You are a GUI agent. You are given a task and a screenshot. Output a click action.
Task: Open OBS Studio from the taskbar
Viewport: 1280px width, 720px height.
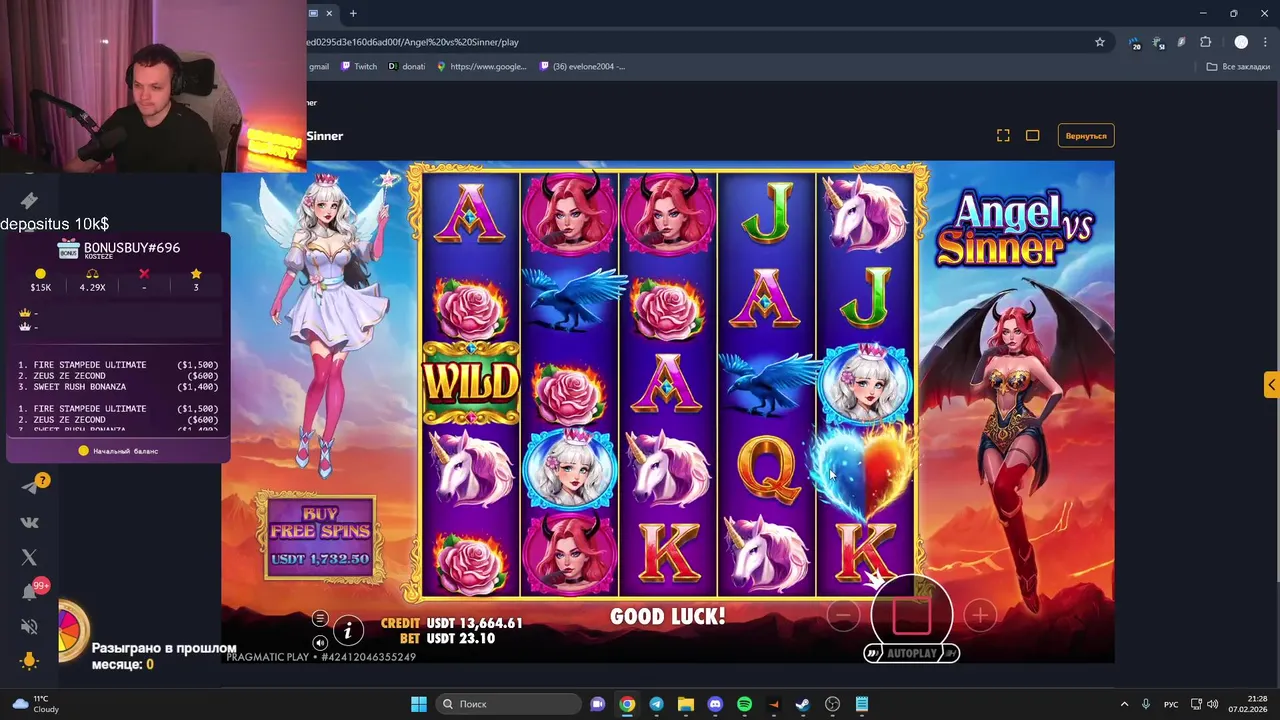click(x=832, y=704)
